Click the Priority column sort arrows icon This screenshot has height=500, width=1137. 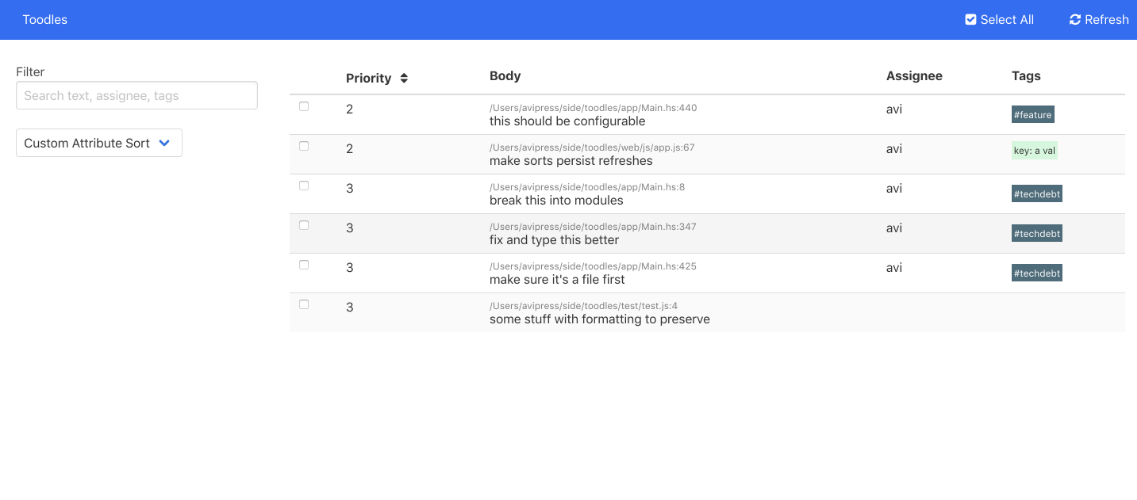pos(404,78)
